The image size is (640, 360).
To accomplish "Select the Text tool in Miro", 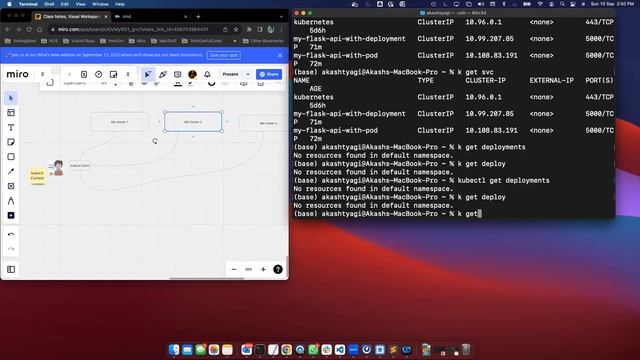I will pos(11,127).
